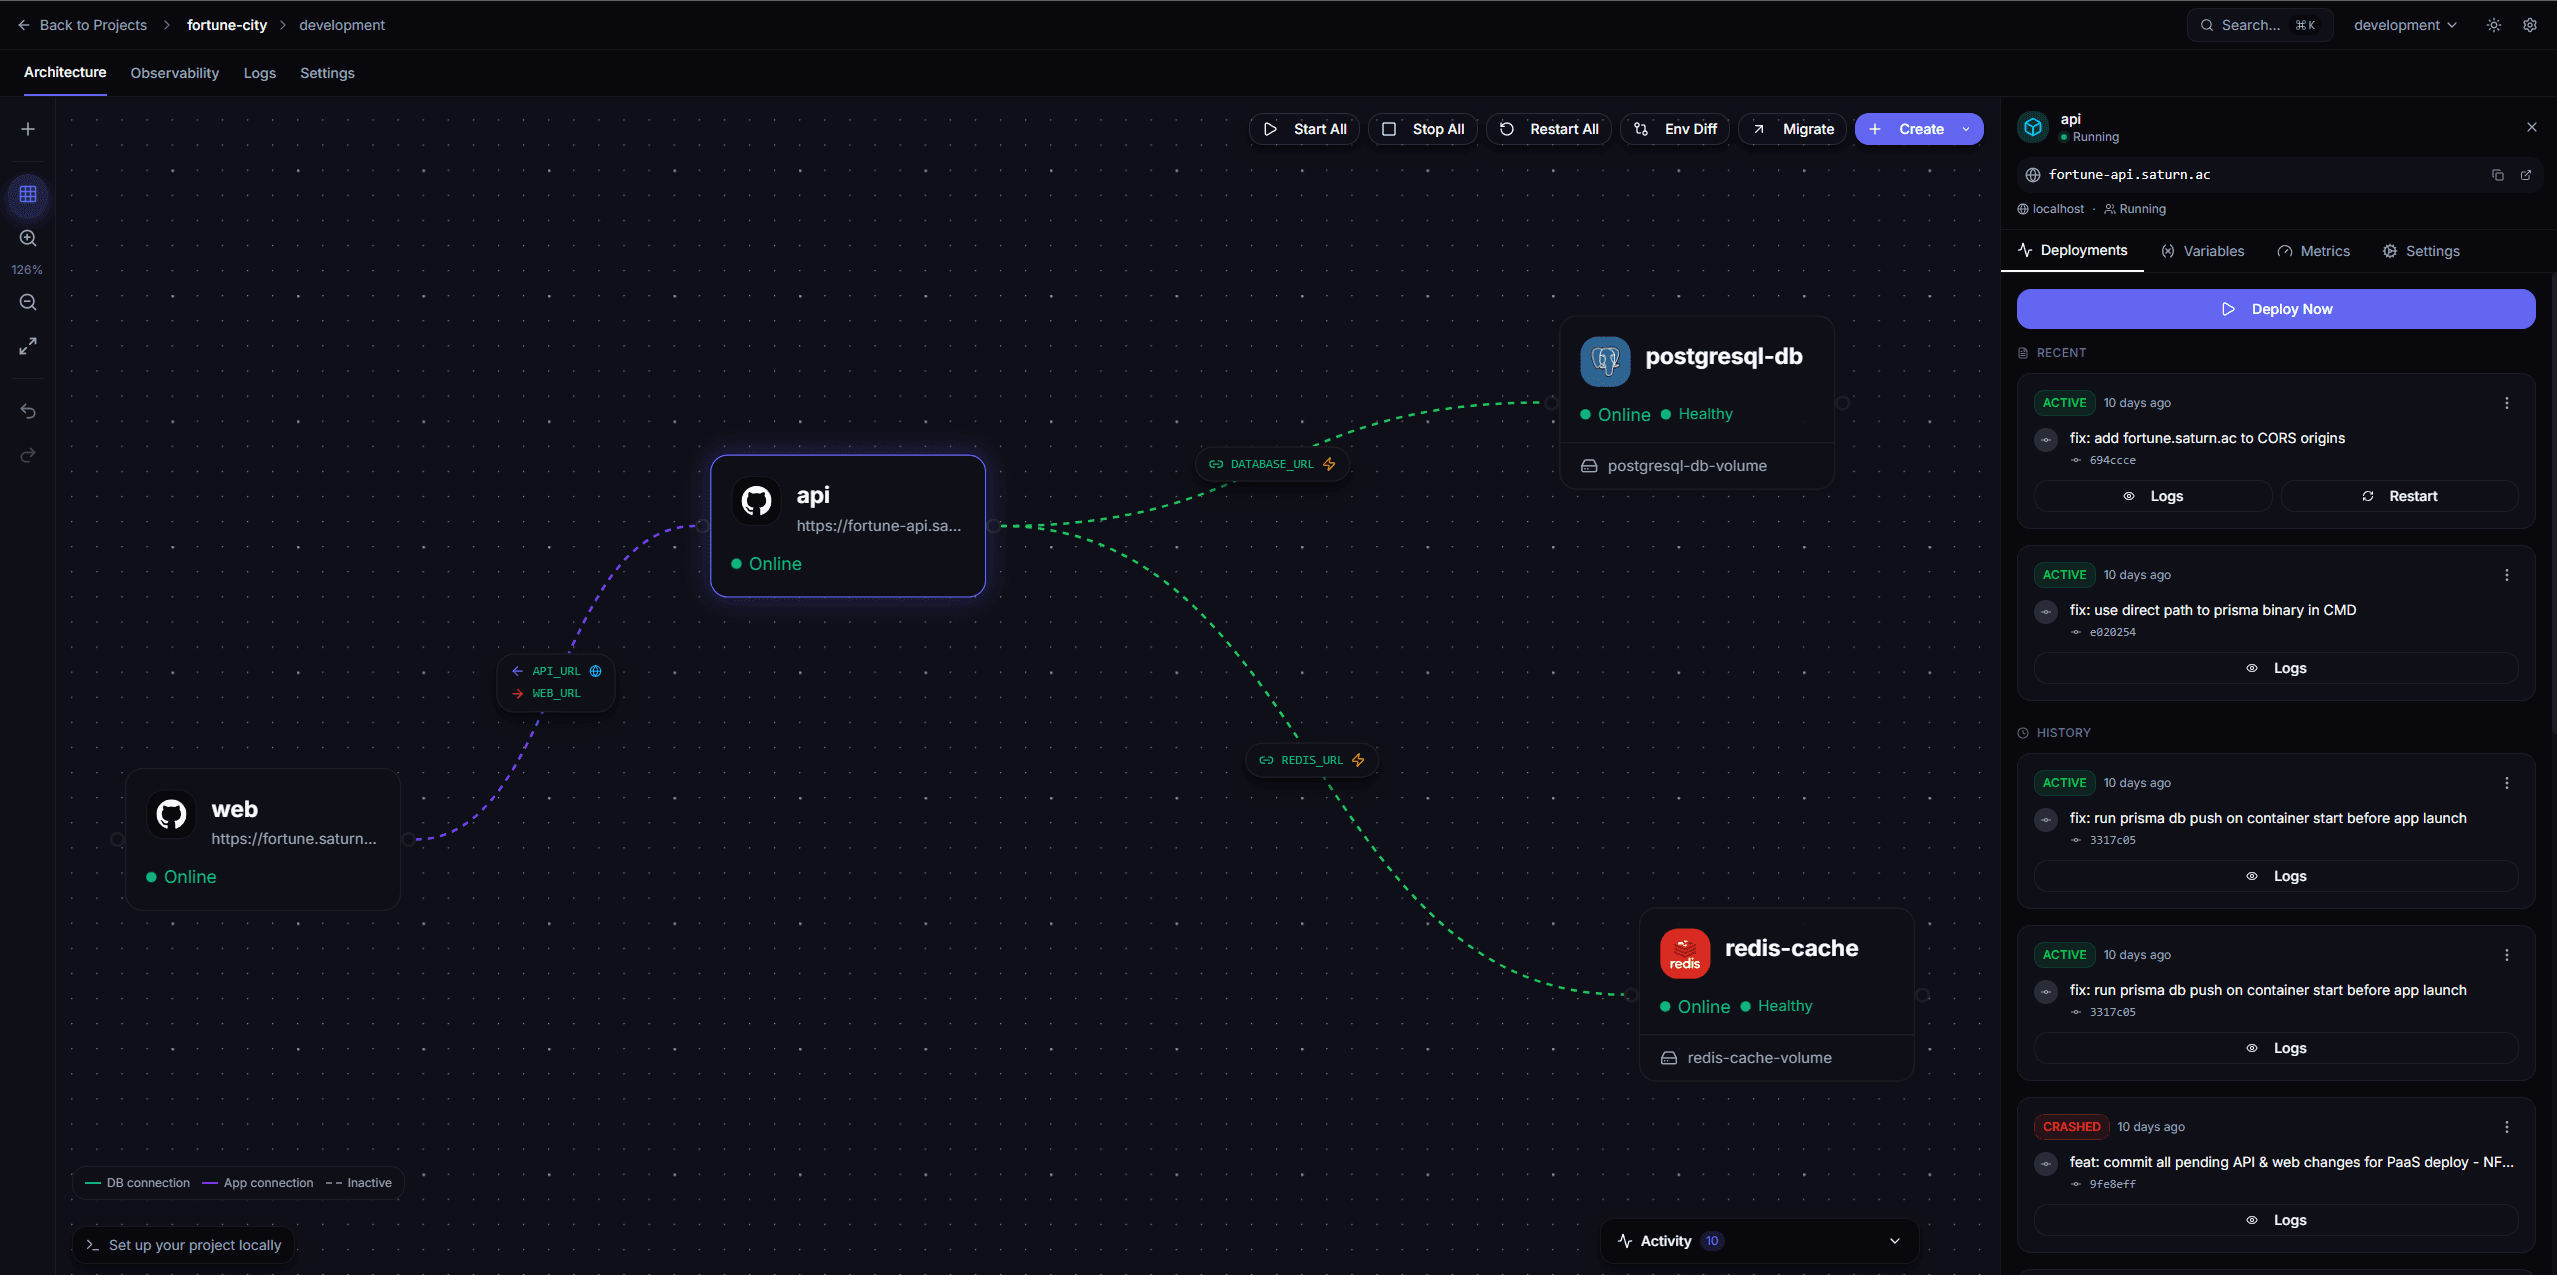Open the settings gear in top bar
The width and height of the screenshot is (2557, 1275).
[2530, 25]
